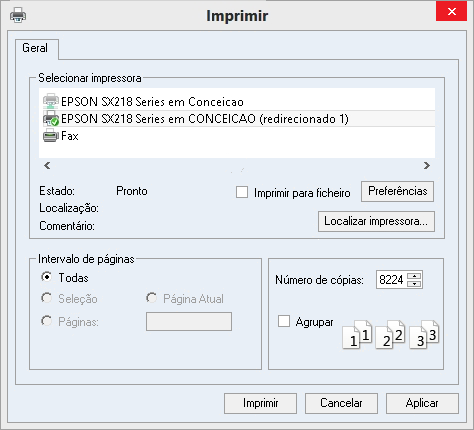Select the Fax printer icon
The height and width of the screenshot is (430, 474).
coord(51,136)
